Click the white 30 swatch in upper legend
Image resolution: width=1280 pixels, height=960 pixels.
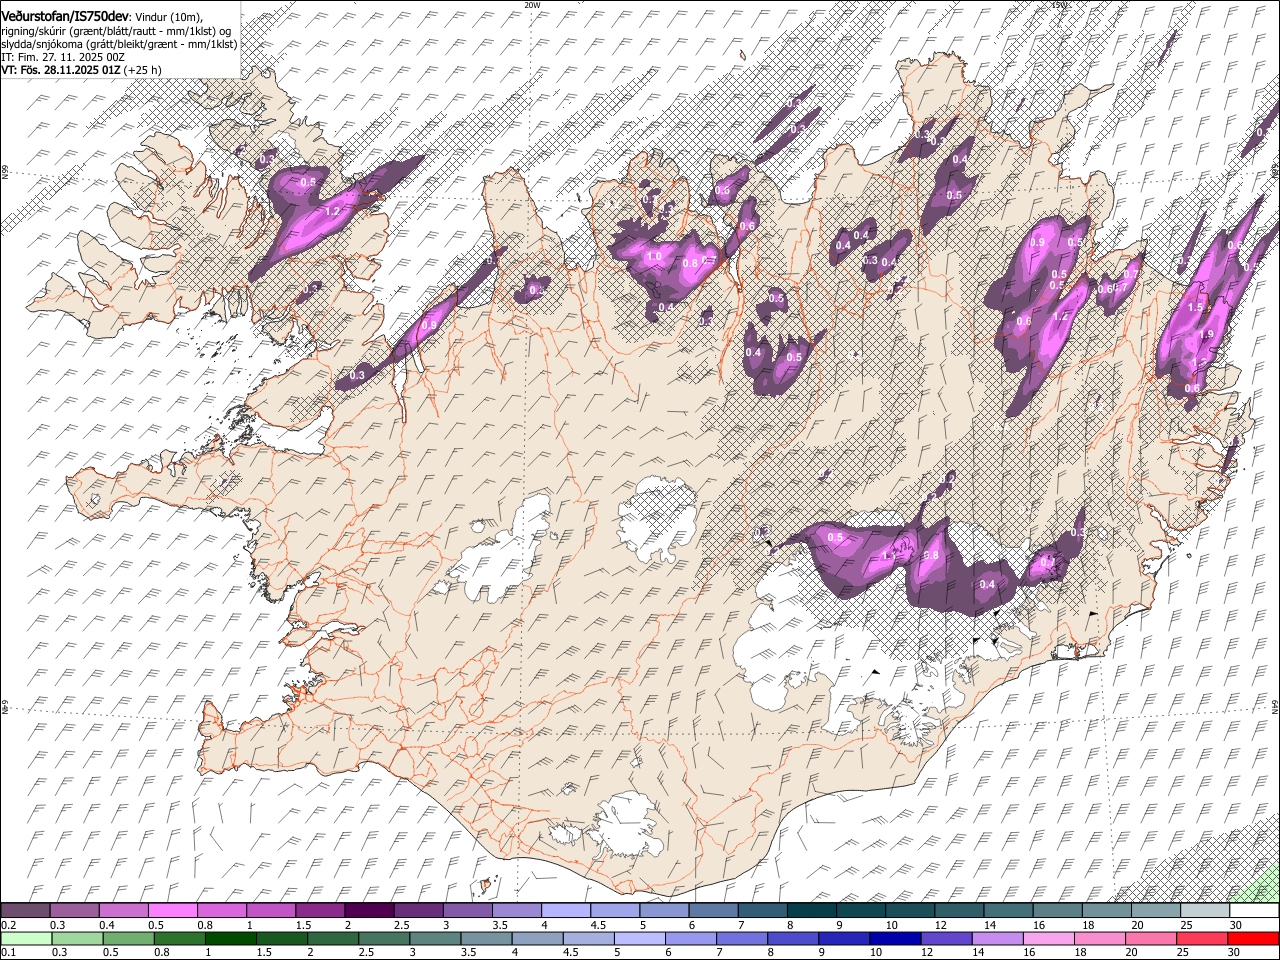point(1254,911)
